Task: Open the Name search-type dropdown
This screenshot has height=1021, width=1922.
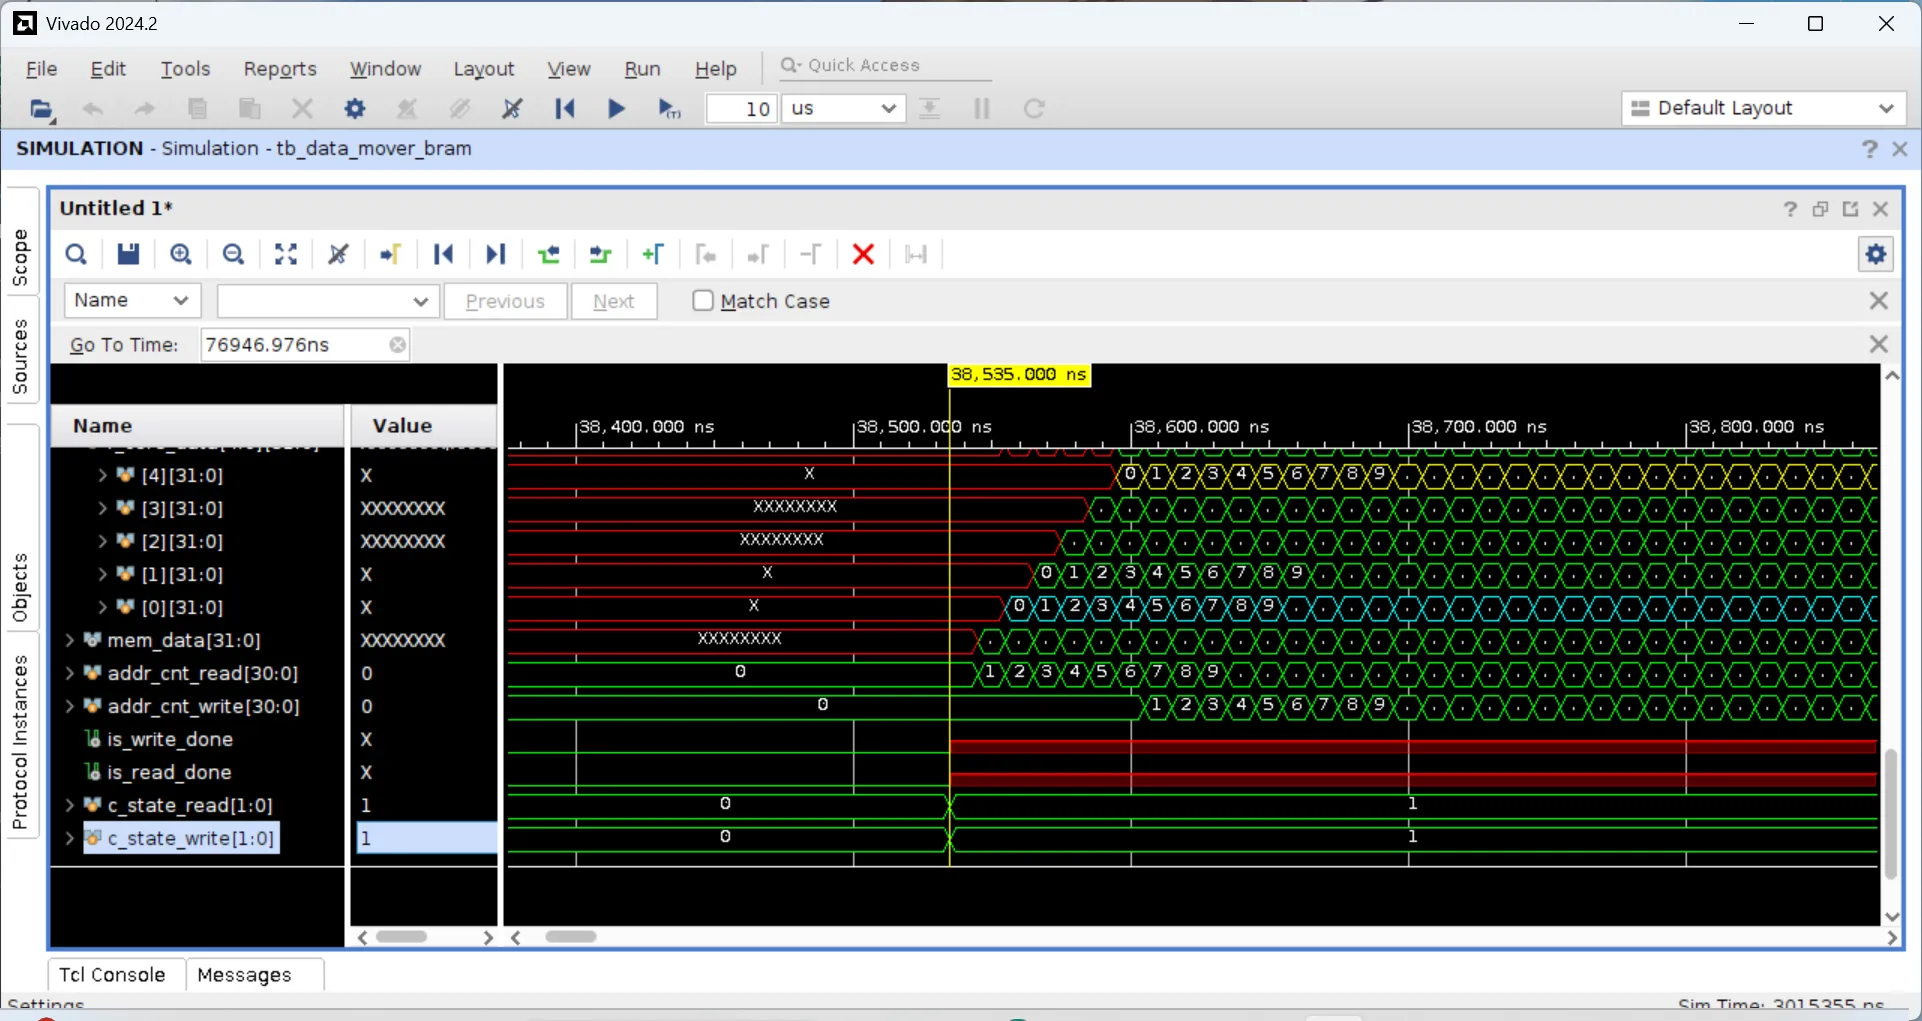Action: [x=133, y=301]
